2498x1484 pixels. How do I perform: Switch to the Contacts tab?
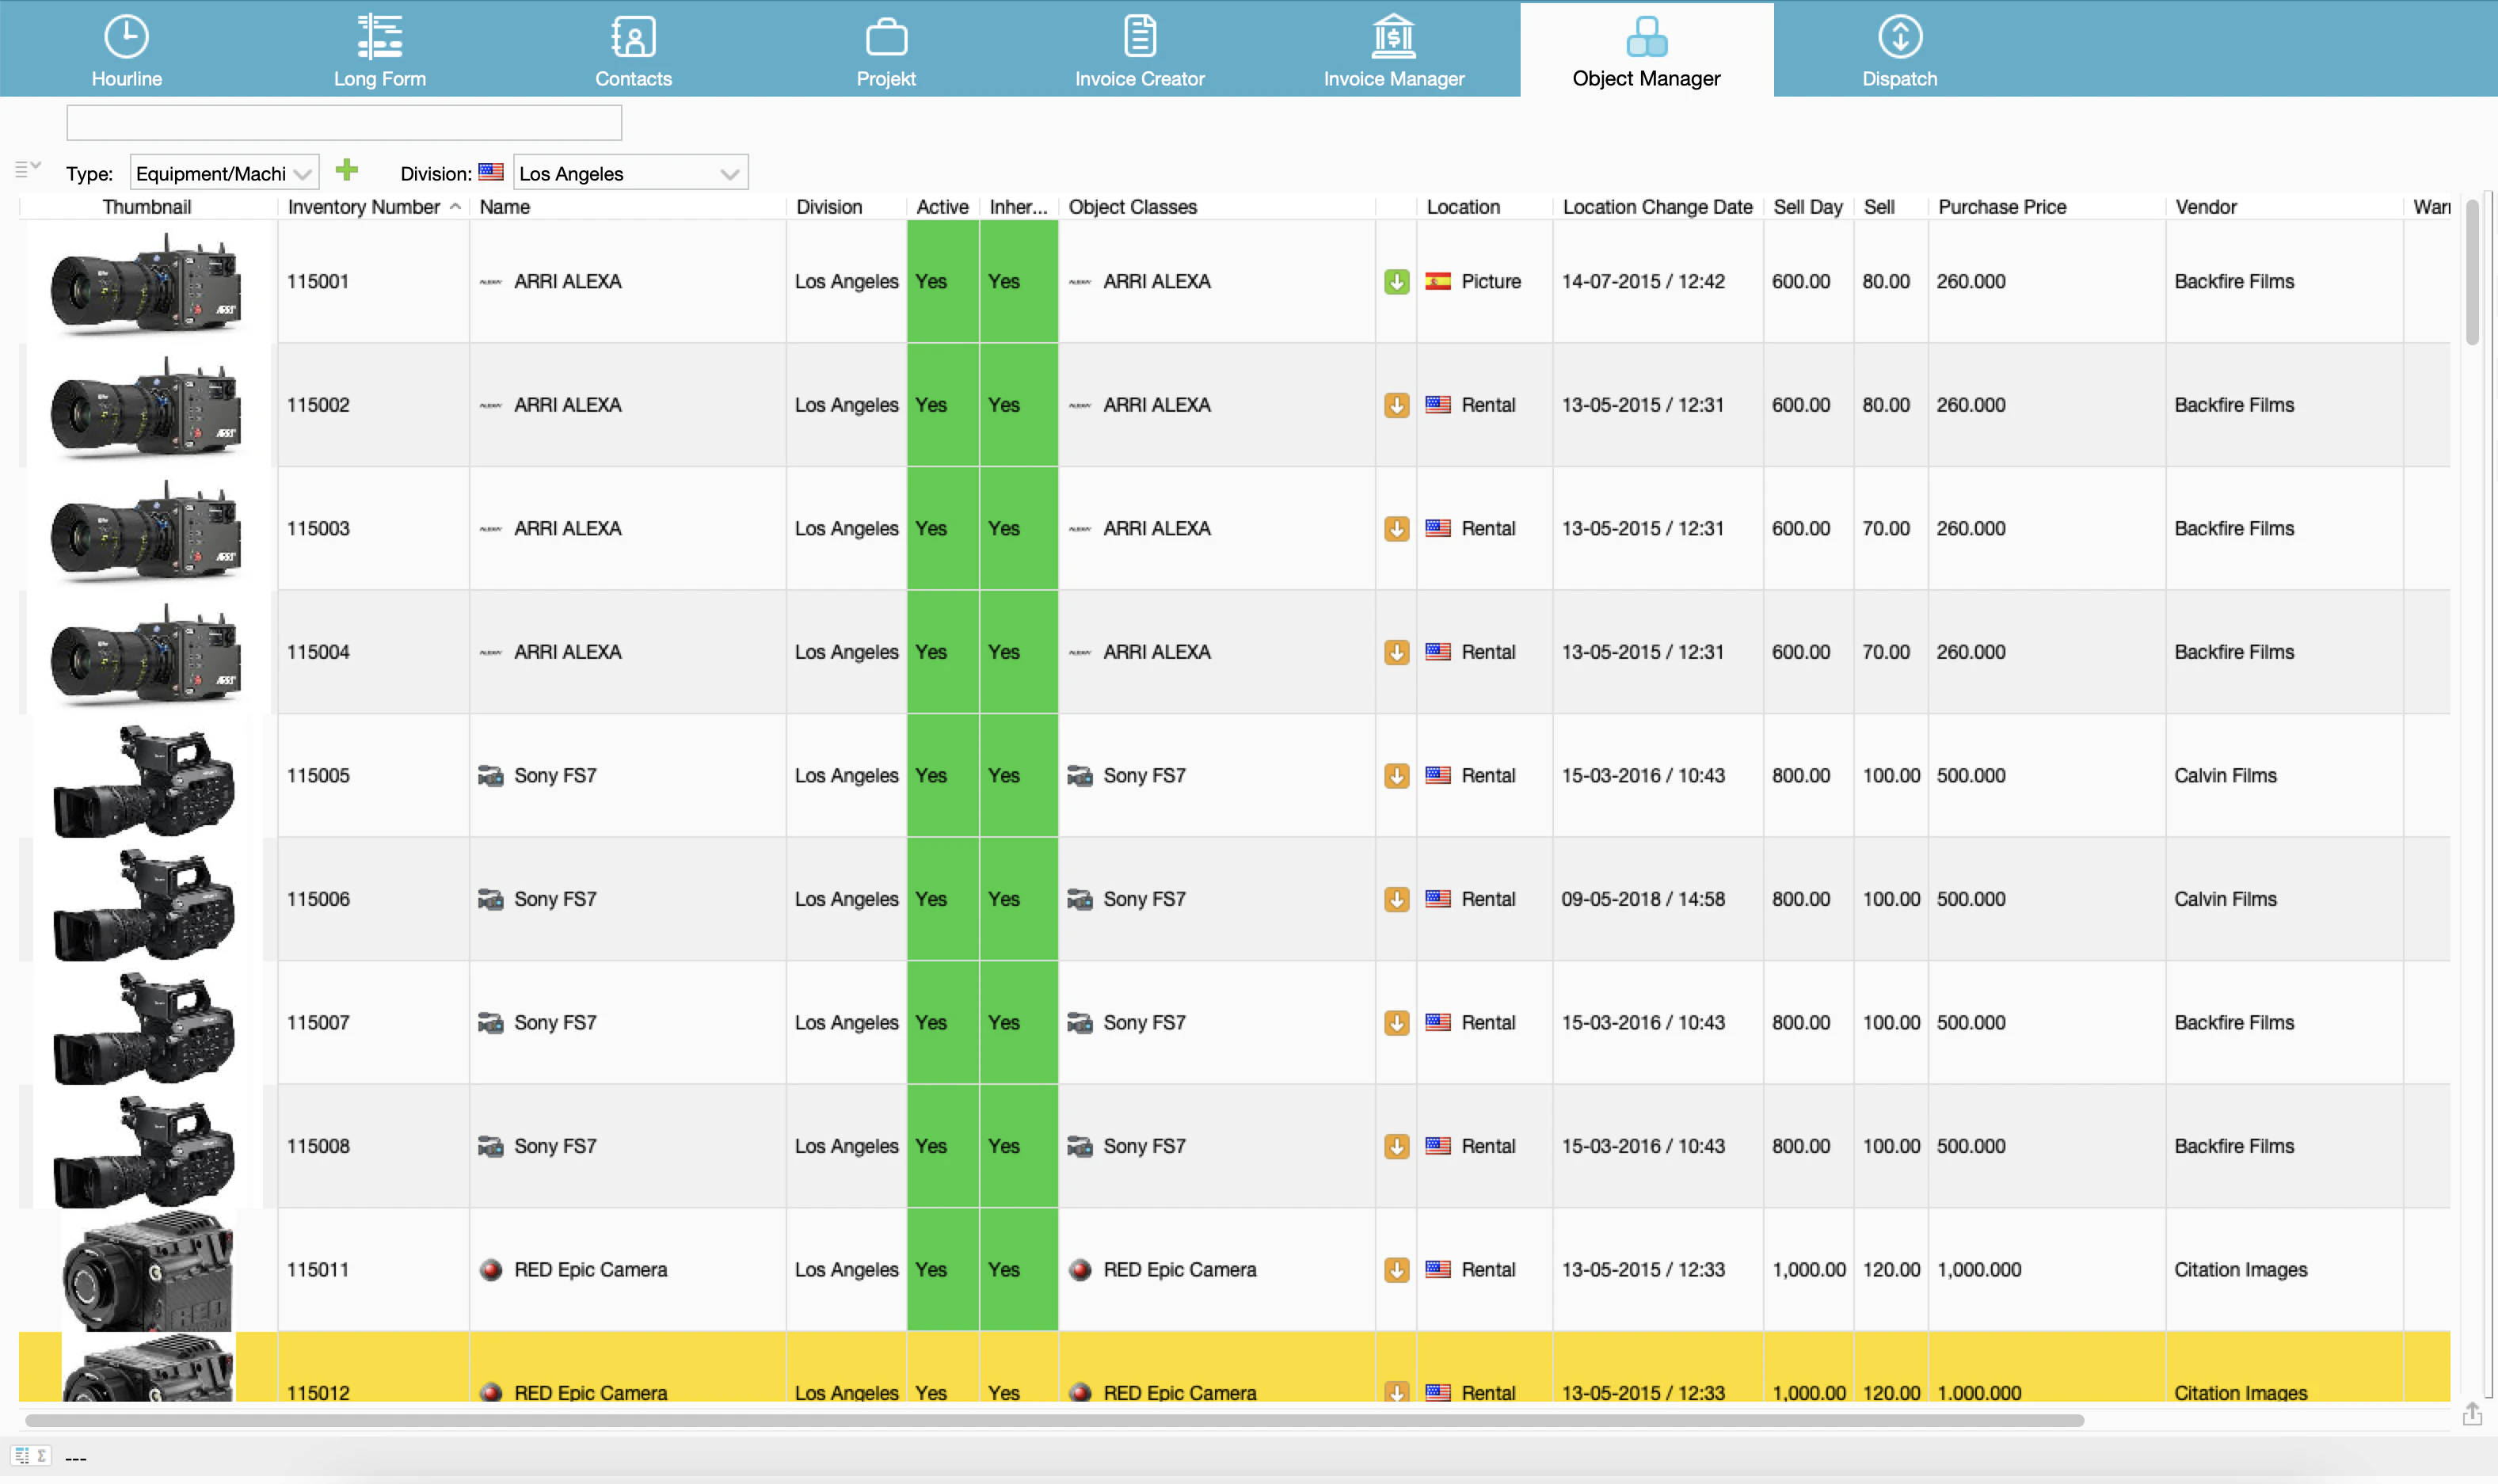[633, 50]
